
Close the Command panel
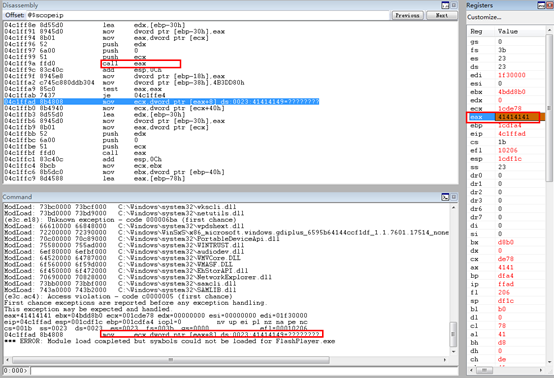454,197
